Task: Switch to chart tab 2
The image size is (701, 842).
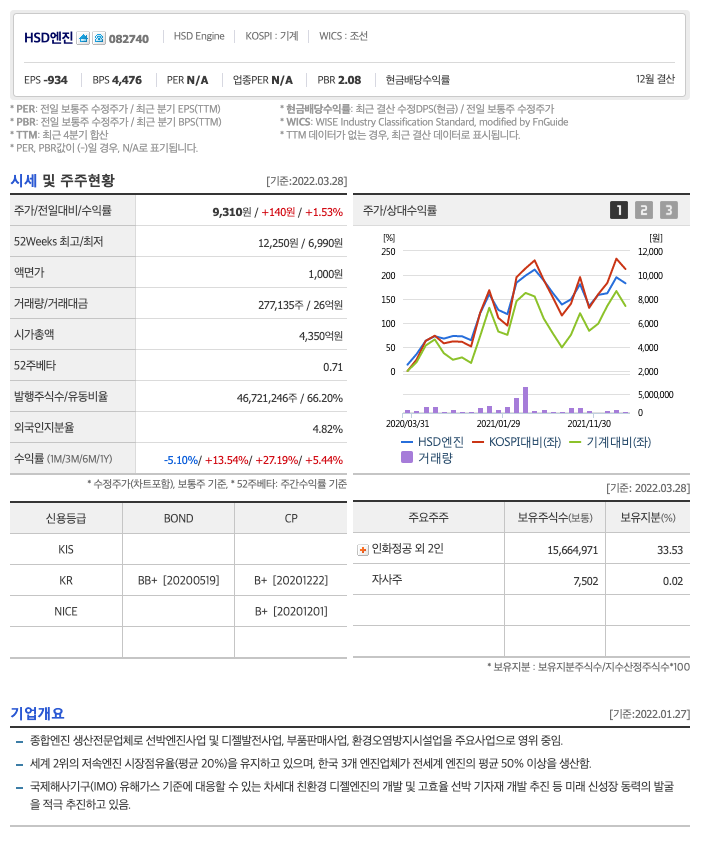Action: click(x=644, y=210)
